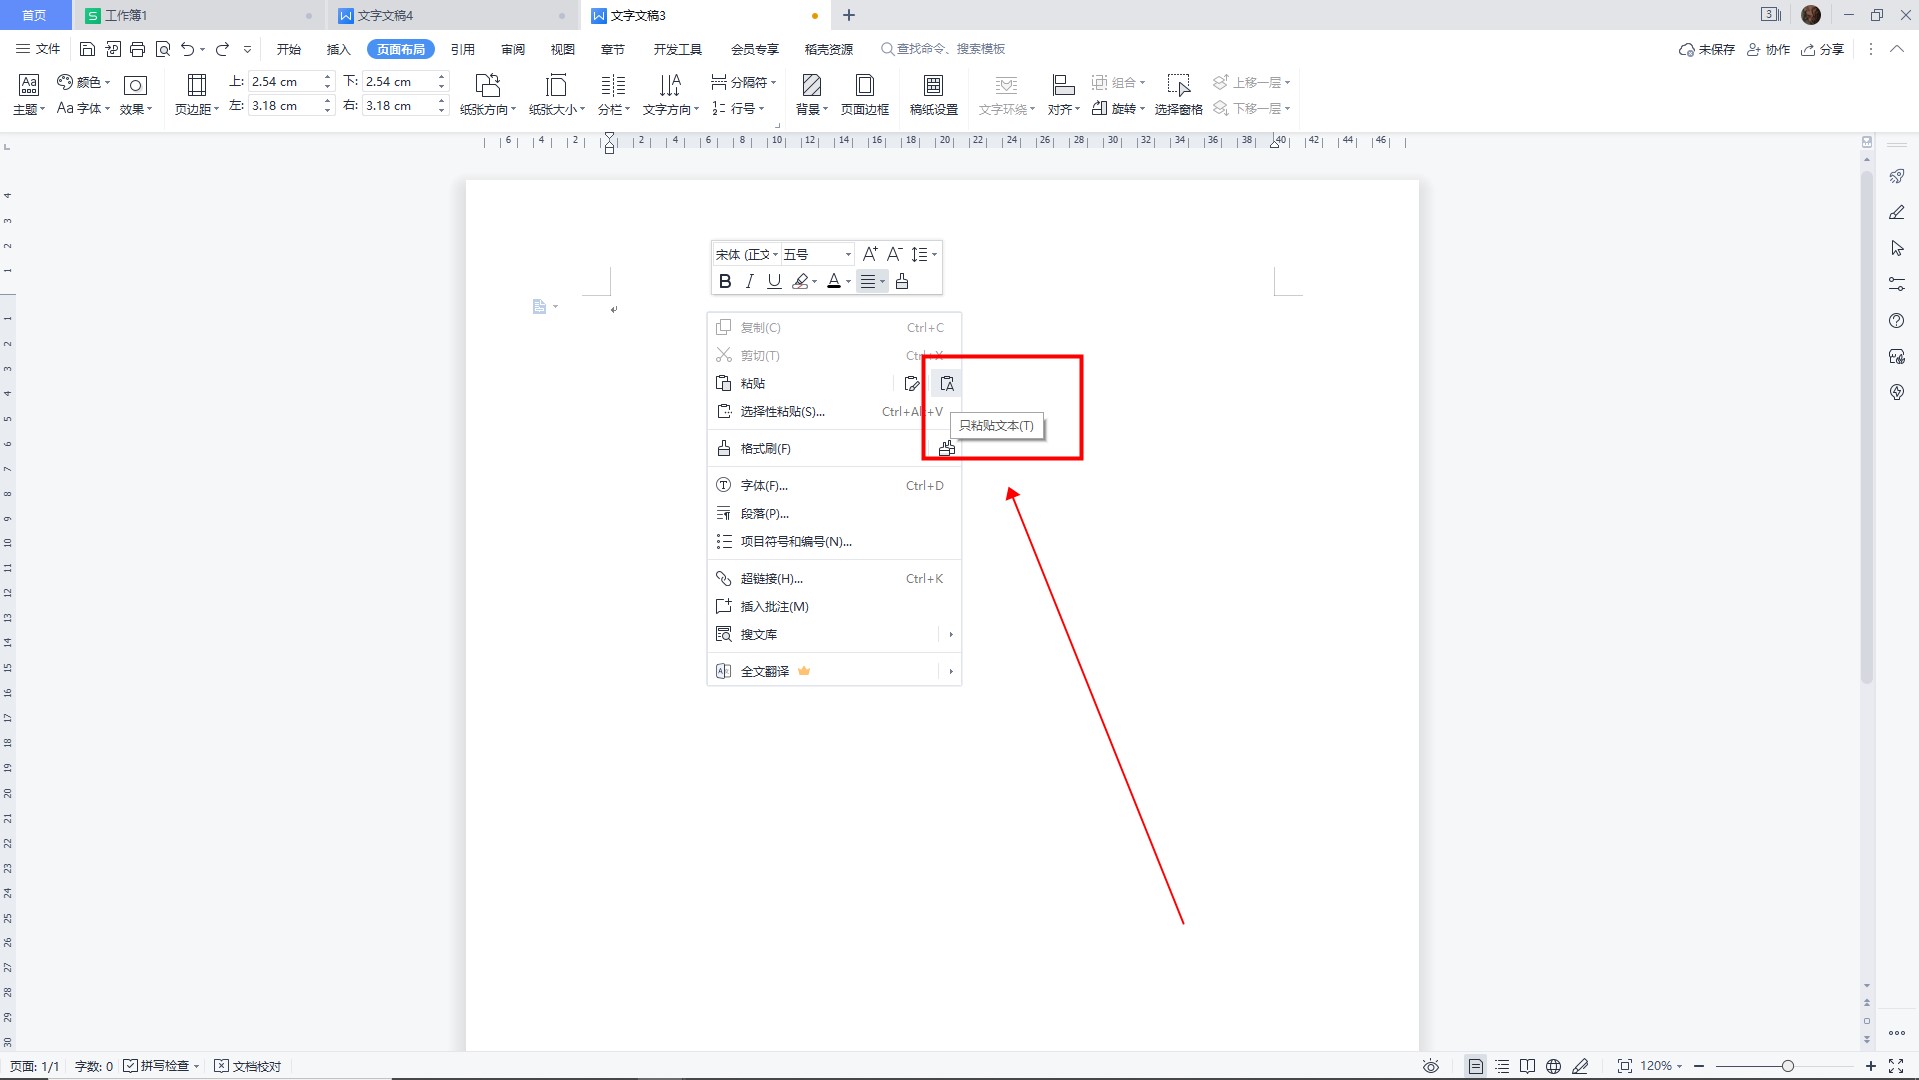Select Paste Special from context menu
Screen dimensions: 1919x1080
[782, 412]
